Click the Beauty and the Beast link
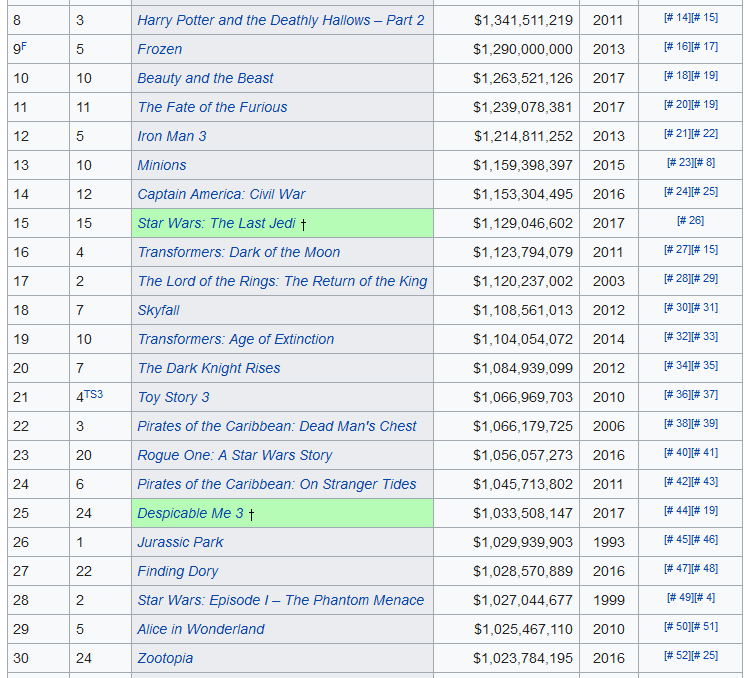The width and height of the screenshot is (745, 678). (205, 78)
